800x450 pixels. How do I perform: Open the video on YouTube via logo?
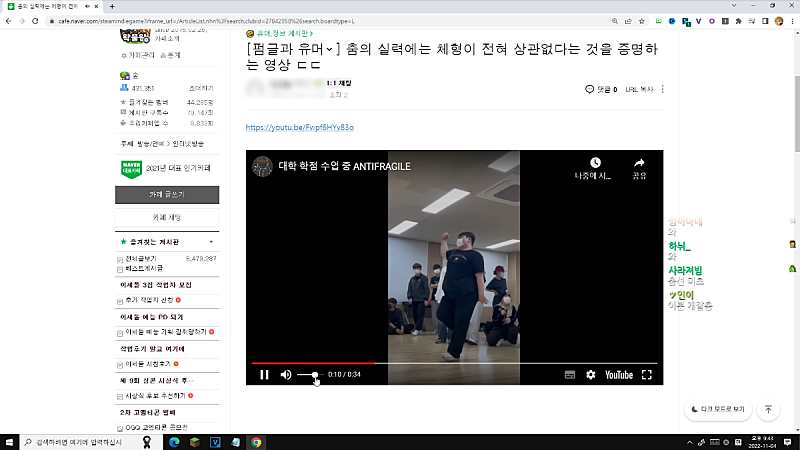[x=618, y=375]
